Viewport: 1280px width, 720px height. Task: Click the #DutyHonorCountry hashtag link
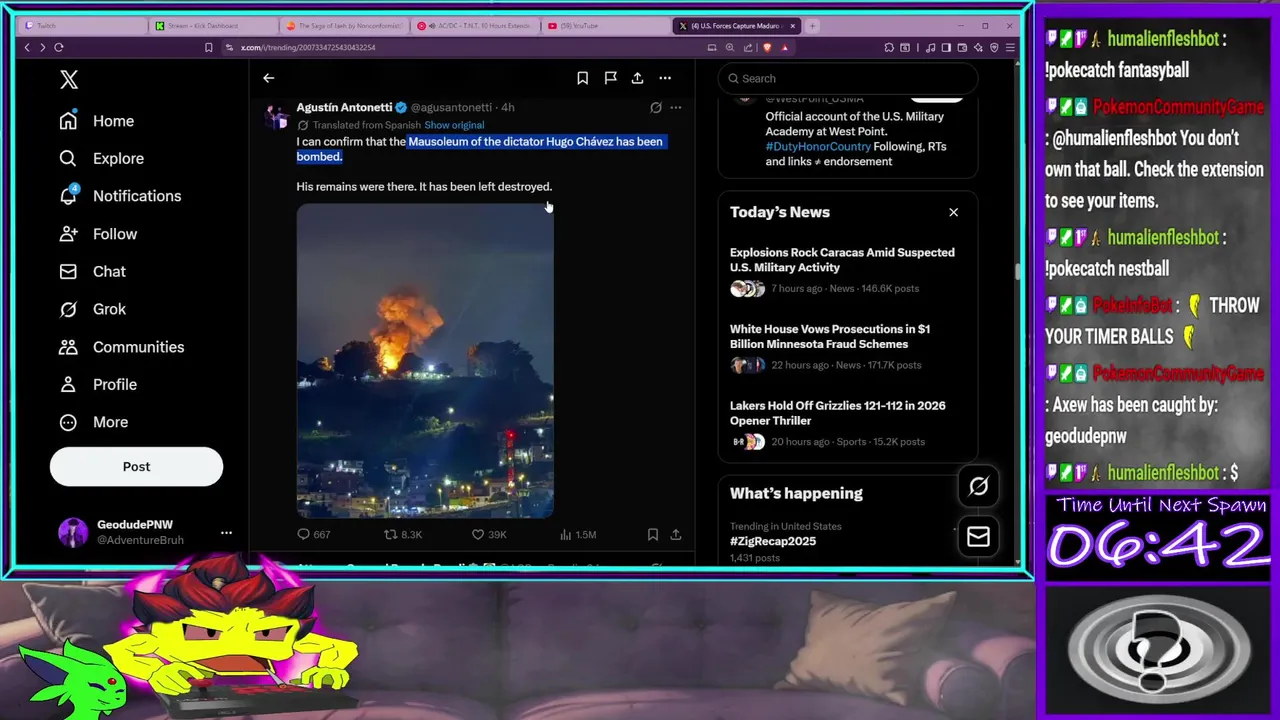coord(818,146)
